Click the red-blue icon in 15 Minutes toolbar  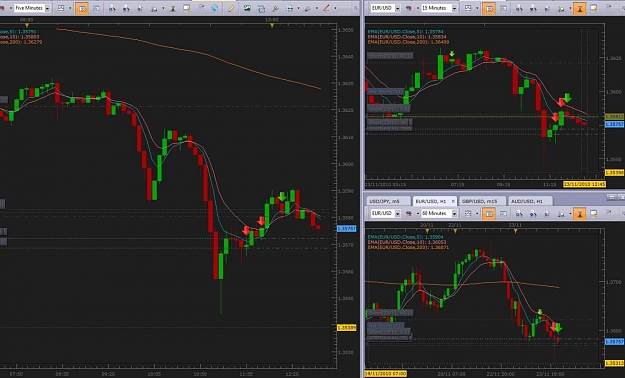click(409, 8)
